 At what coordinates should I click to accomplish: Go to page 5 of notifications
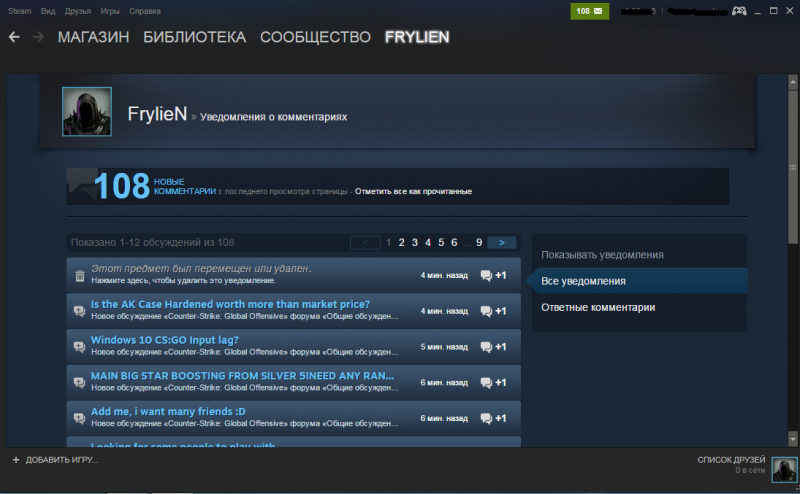point(441,242)
